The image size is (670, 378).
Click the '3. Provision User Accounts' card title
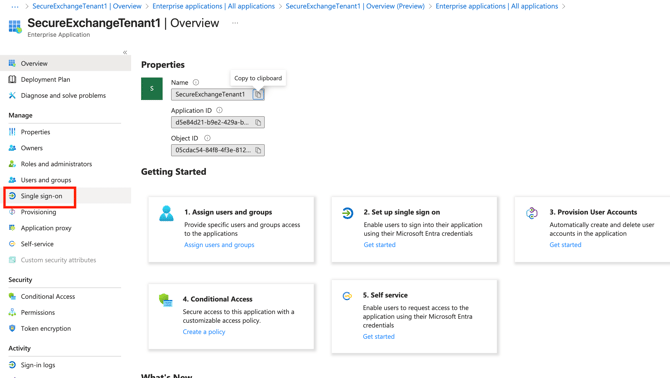tap(593, 212)
